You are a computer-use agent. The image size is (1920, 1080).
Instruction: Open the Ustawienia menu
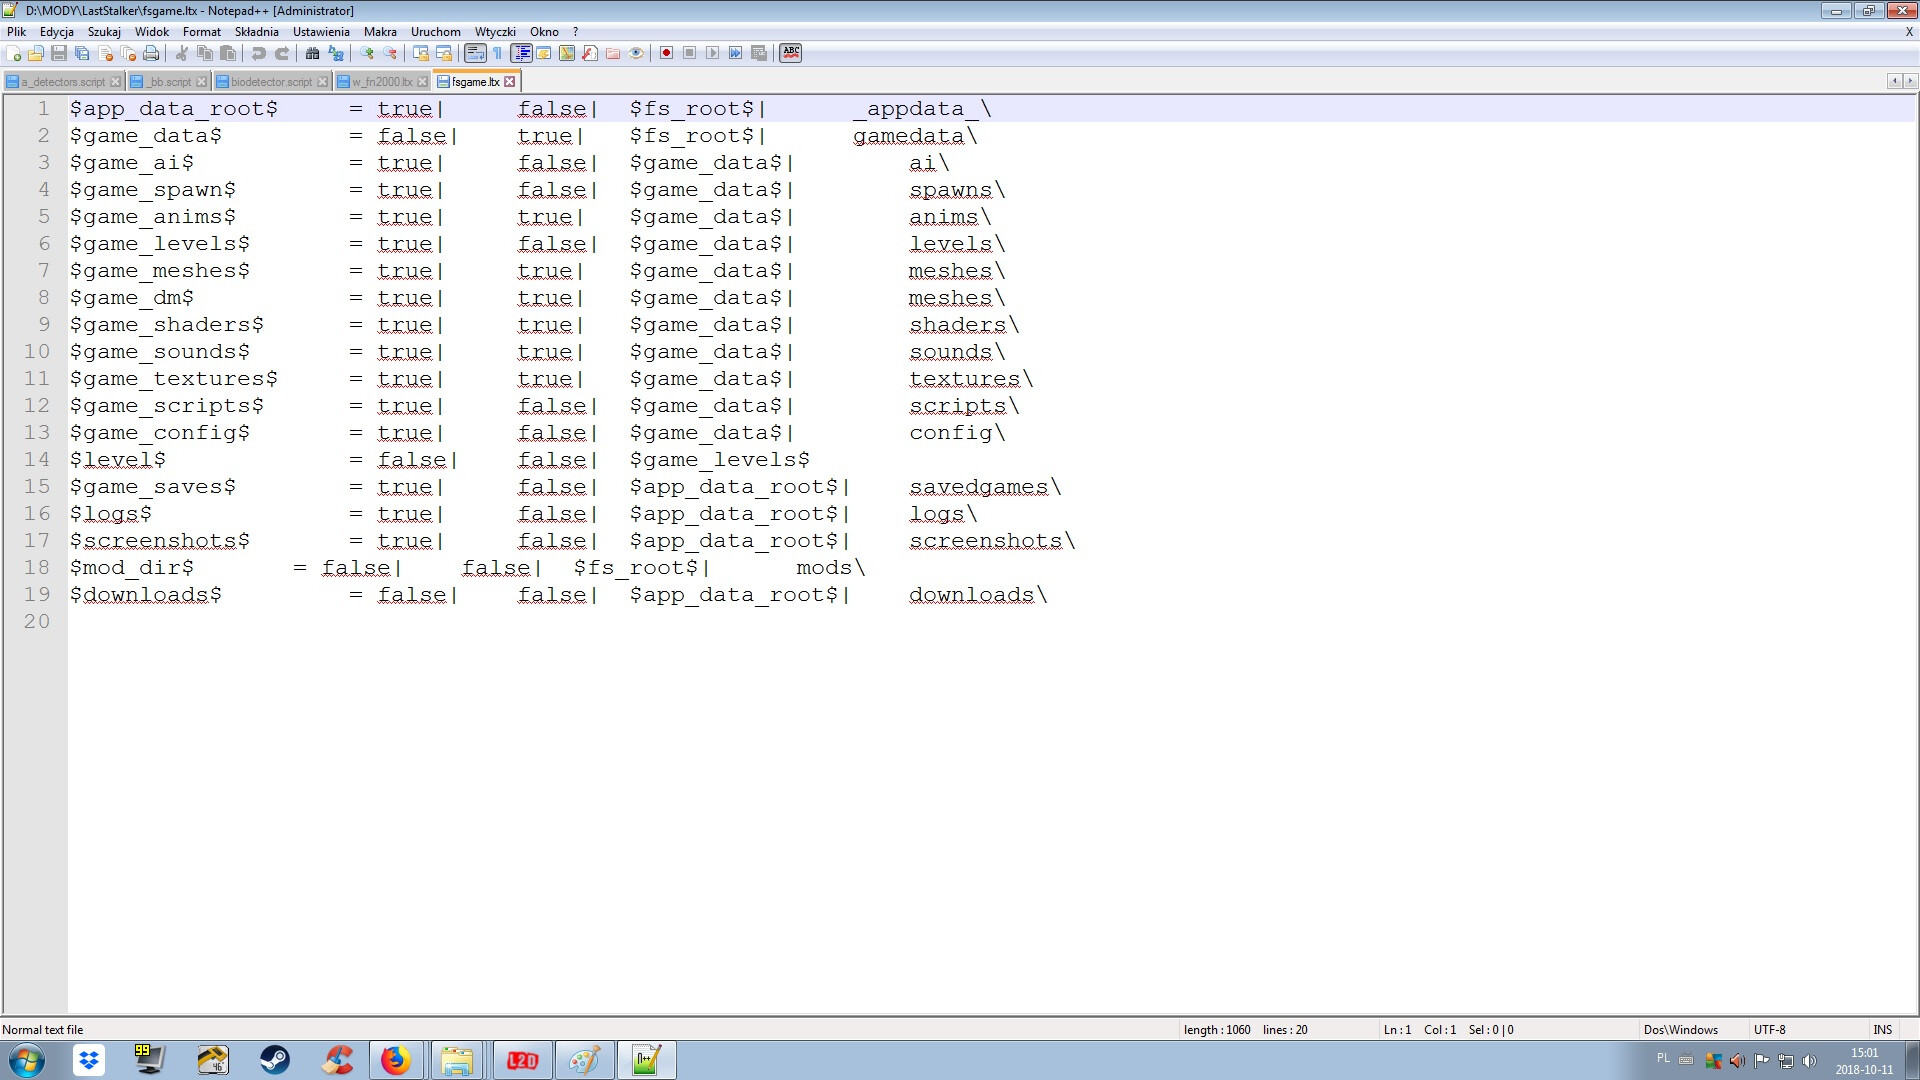point(321,32)
